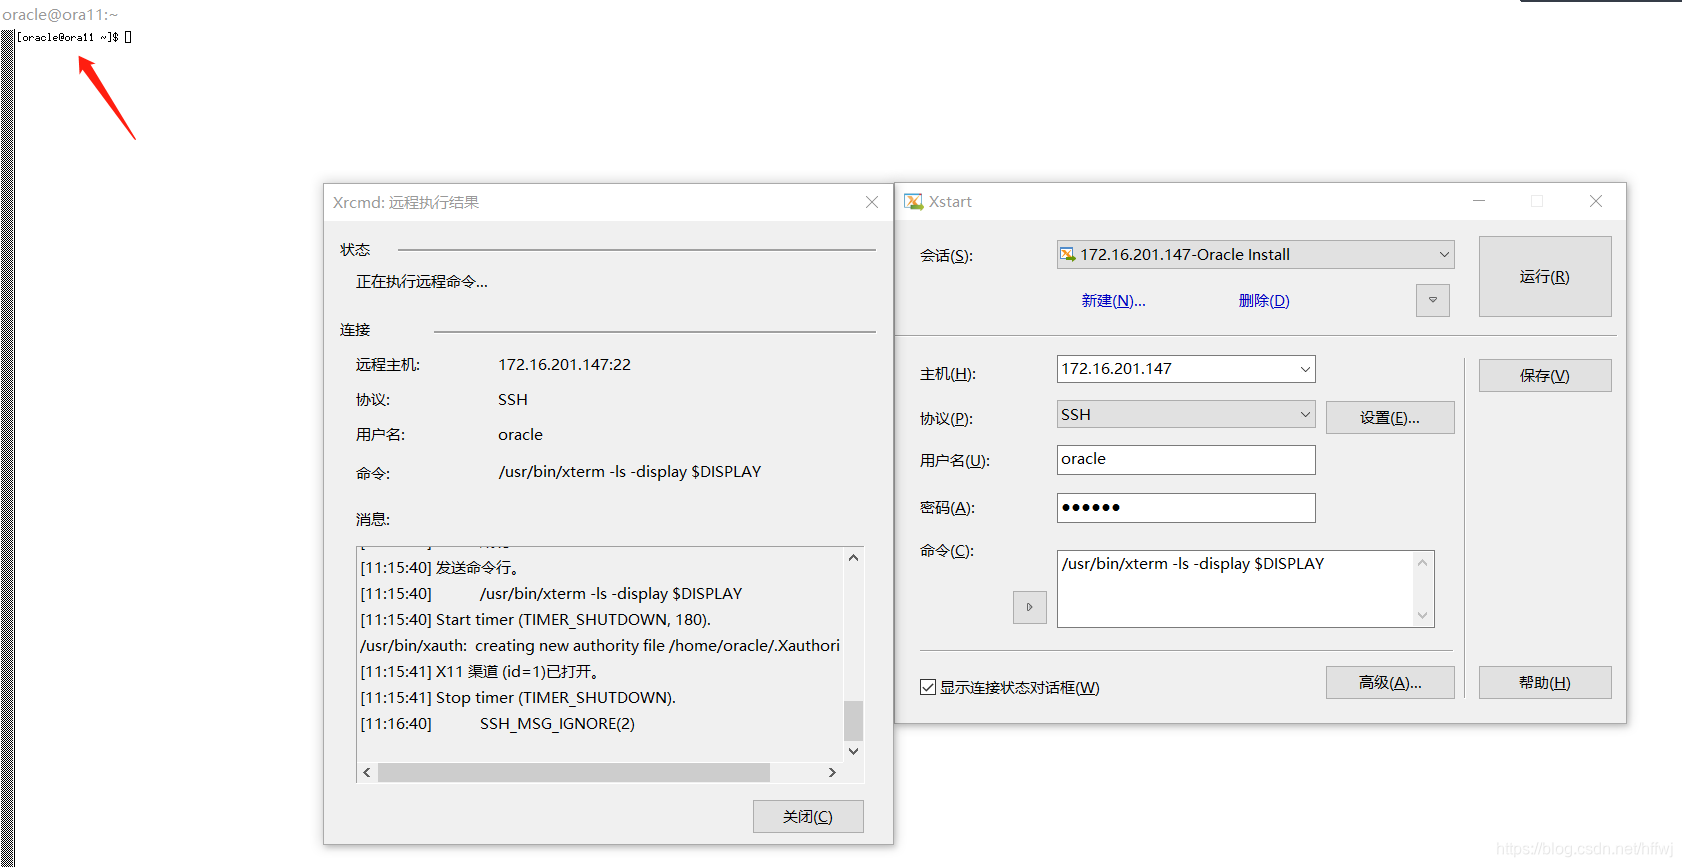Click in the 密码 password field
The height and width of the screenshot is (867, 1682).
click(1186, 507)
